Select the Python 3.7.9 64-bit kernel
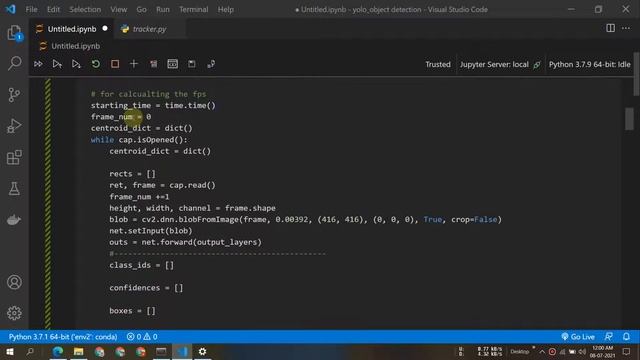Screen dimensions: 640x360 589,64
